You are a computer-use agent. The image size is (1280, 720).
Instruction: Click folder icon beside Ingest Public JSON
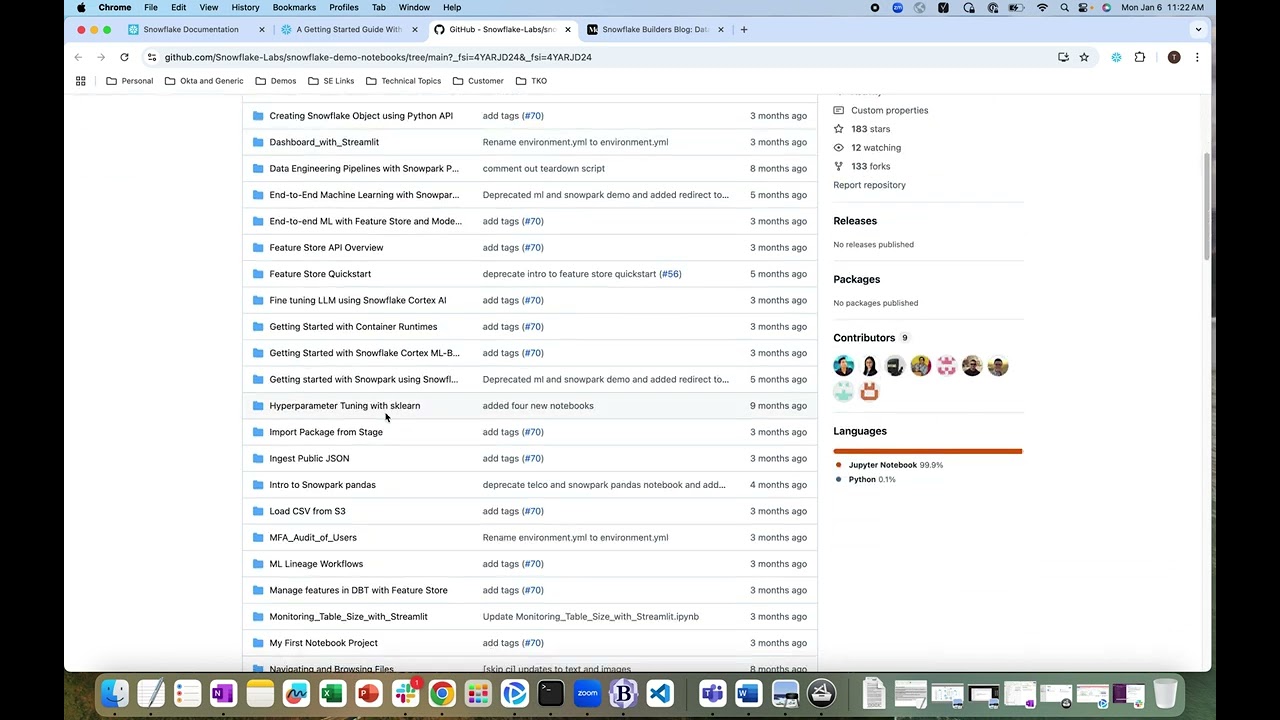(x=258, y=458)
